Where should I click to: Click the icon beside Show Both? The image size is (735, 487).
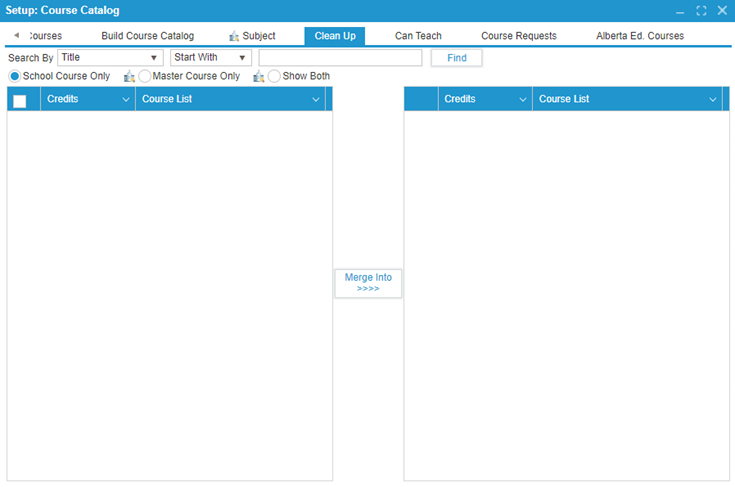point(259,76)
